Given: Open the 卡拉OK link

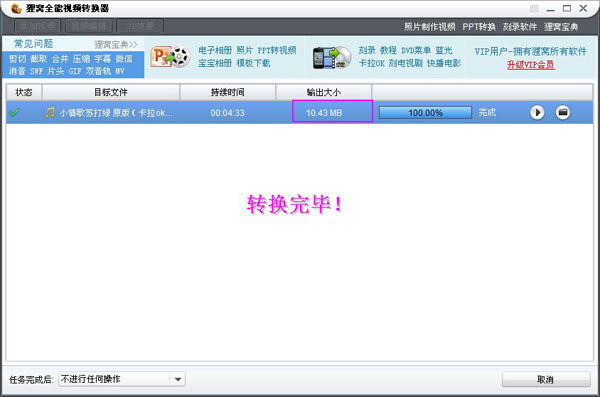Looking at the screenshot, I should coord(371,63).
